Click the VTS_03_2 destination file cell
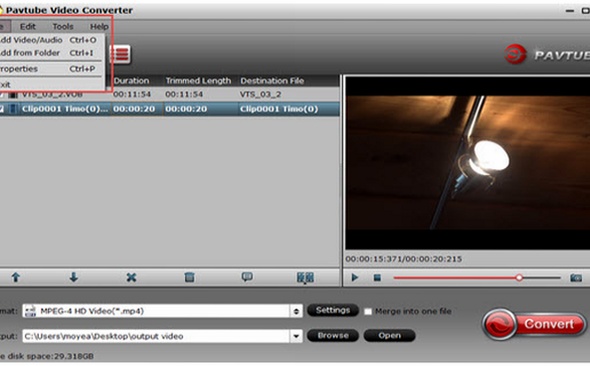 261,94
